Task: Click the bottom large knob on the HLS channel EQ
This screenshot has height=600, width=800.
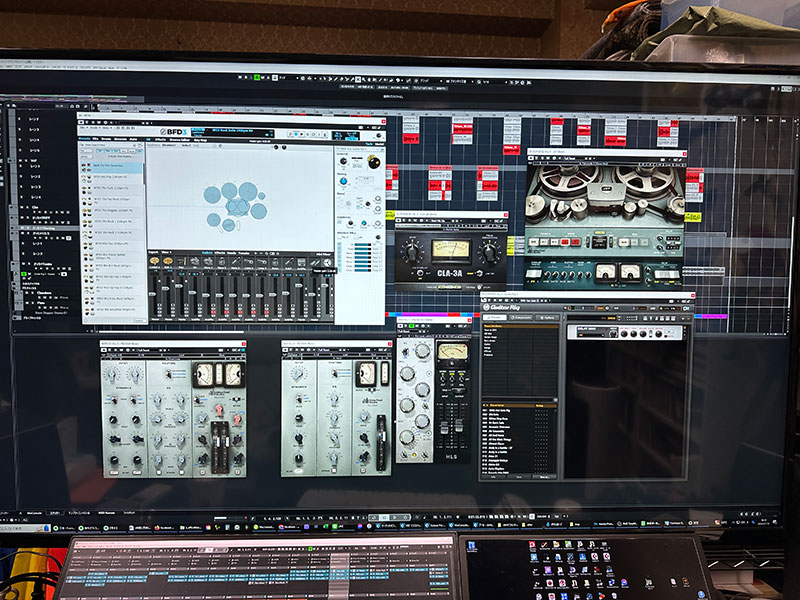Action: click(x=407, y=437)
